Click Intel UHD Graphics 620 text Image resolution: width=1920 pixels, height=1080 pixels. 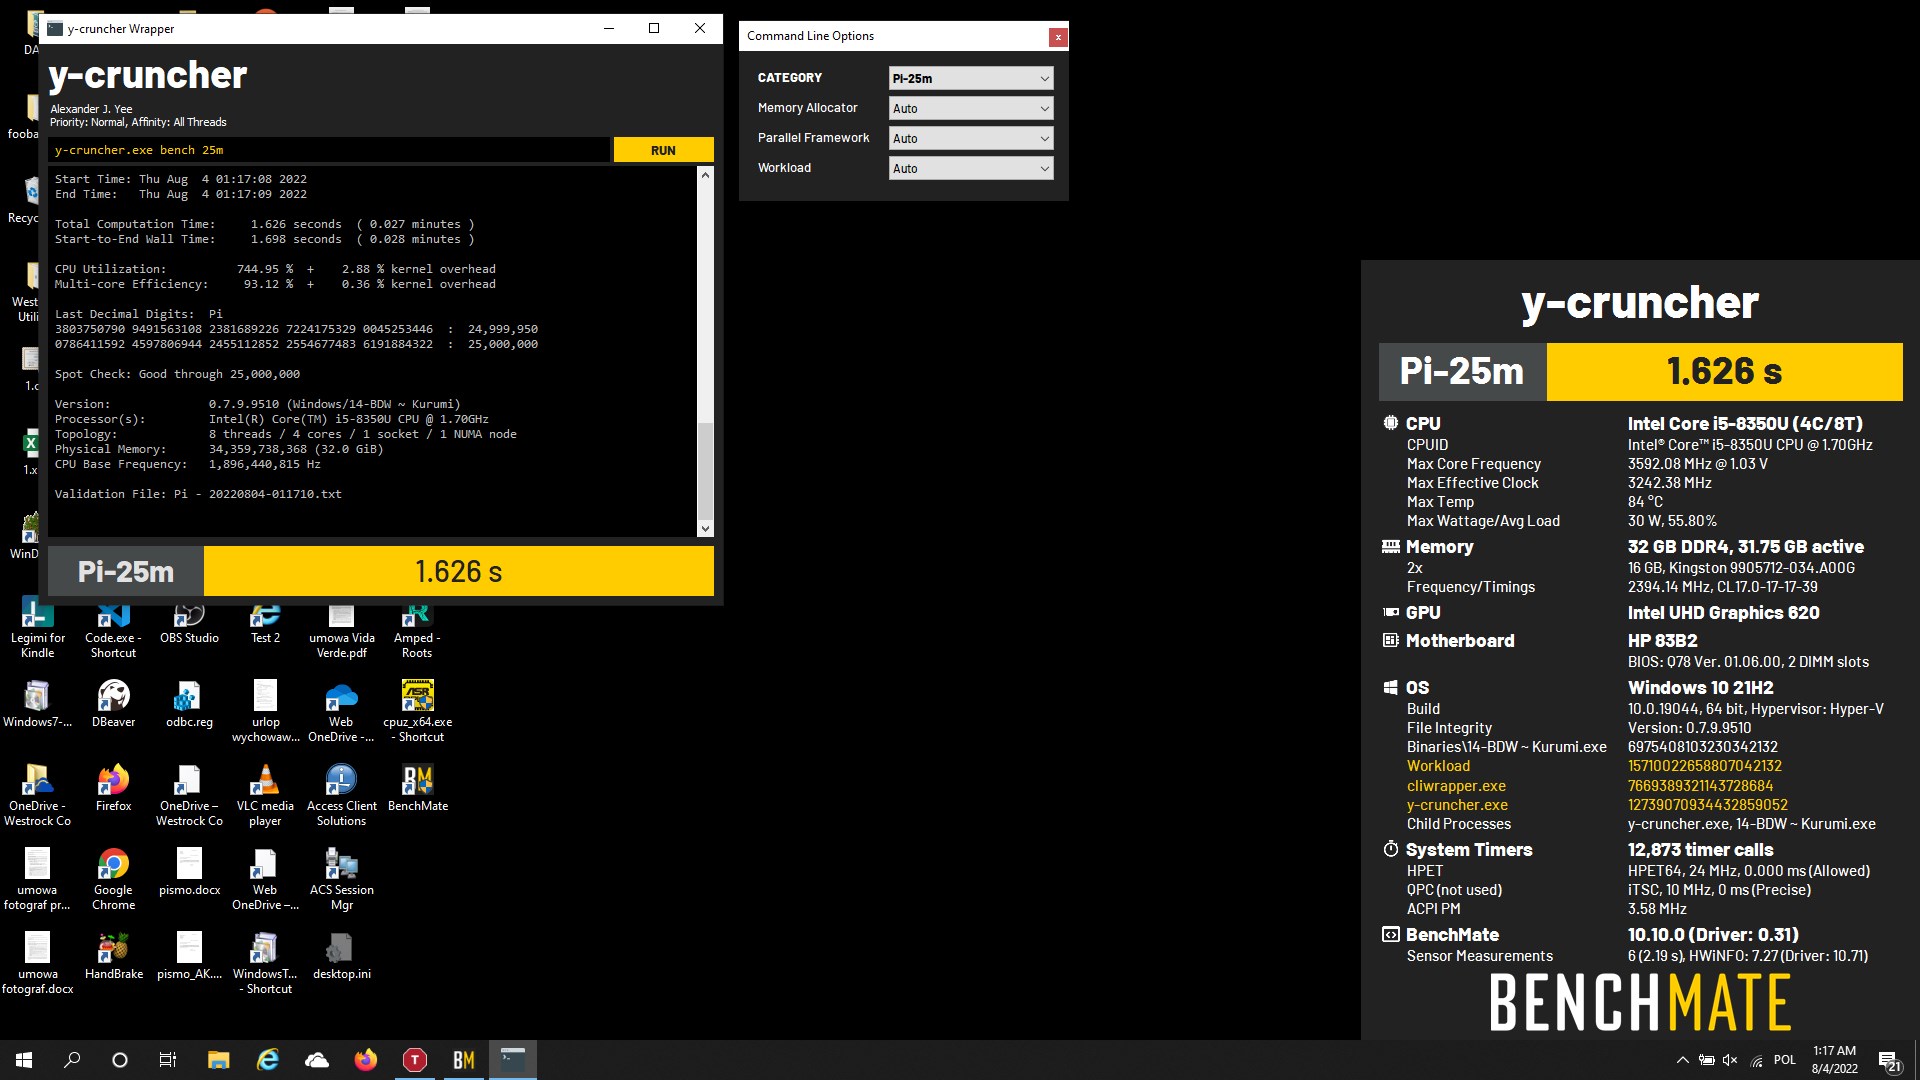click(x=1723, y=612)
